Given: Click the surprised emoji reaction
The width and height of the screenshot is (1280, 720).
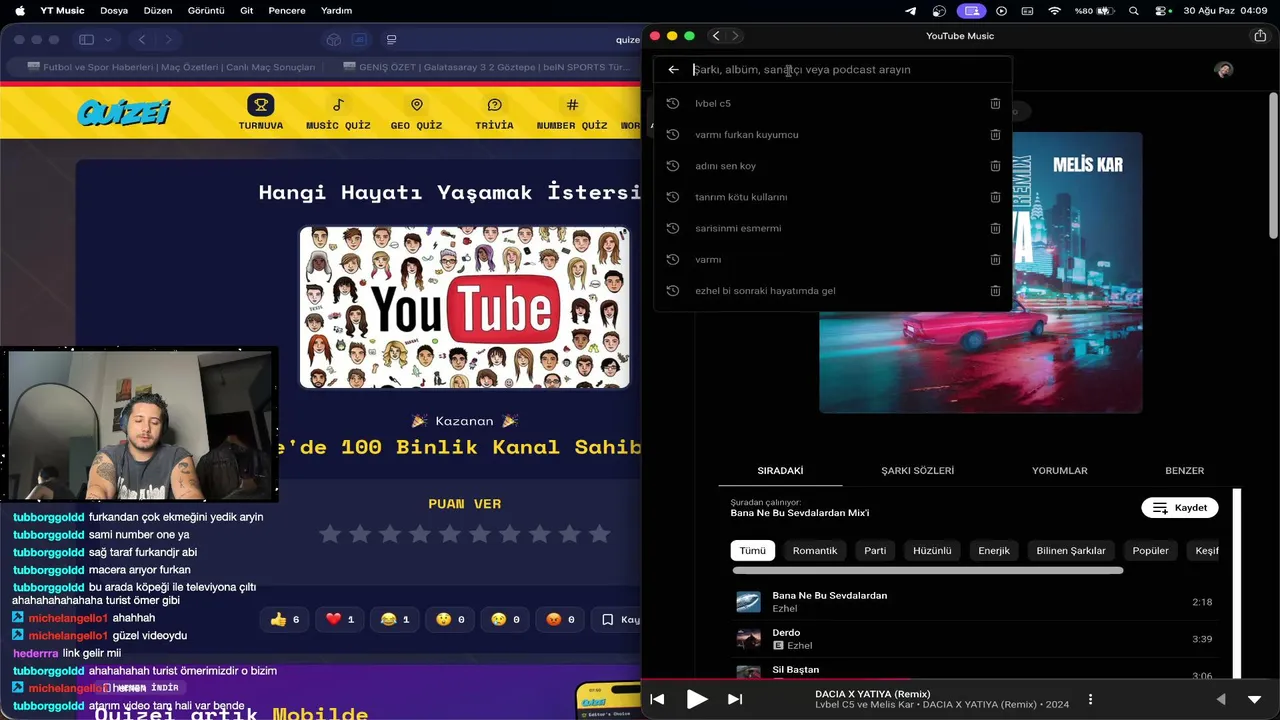Looking at the screenshot, I should pyautogui.click(x=450, y=620).
